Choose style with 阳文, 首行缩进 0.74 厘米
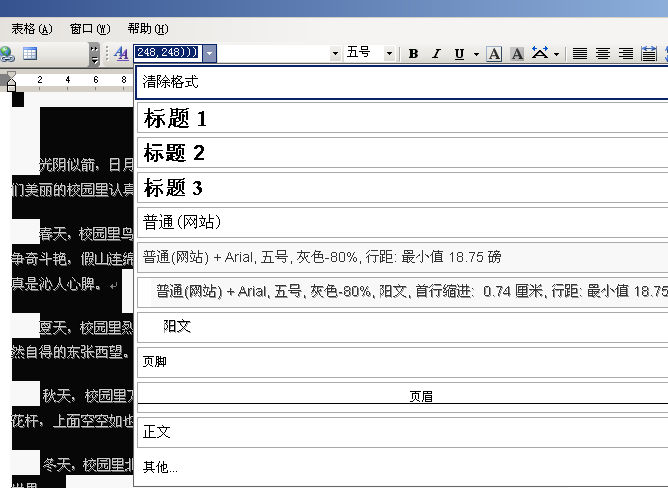 click(x=403, y=292)
